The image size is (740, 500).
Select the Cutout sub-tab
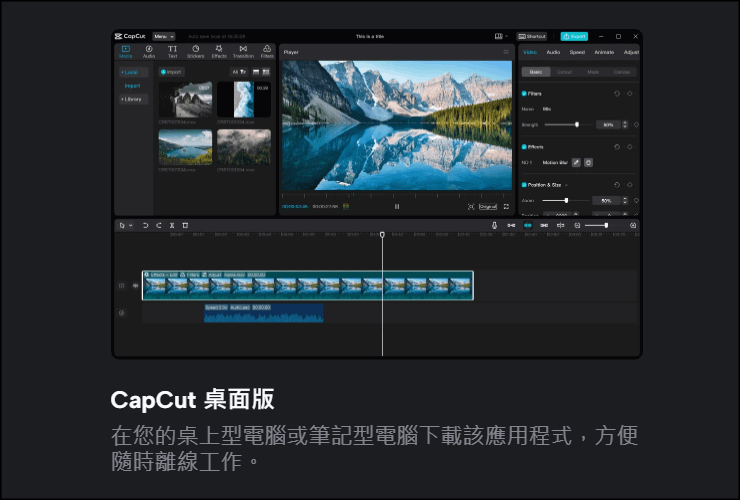(x=564, y=72)
